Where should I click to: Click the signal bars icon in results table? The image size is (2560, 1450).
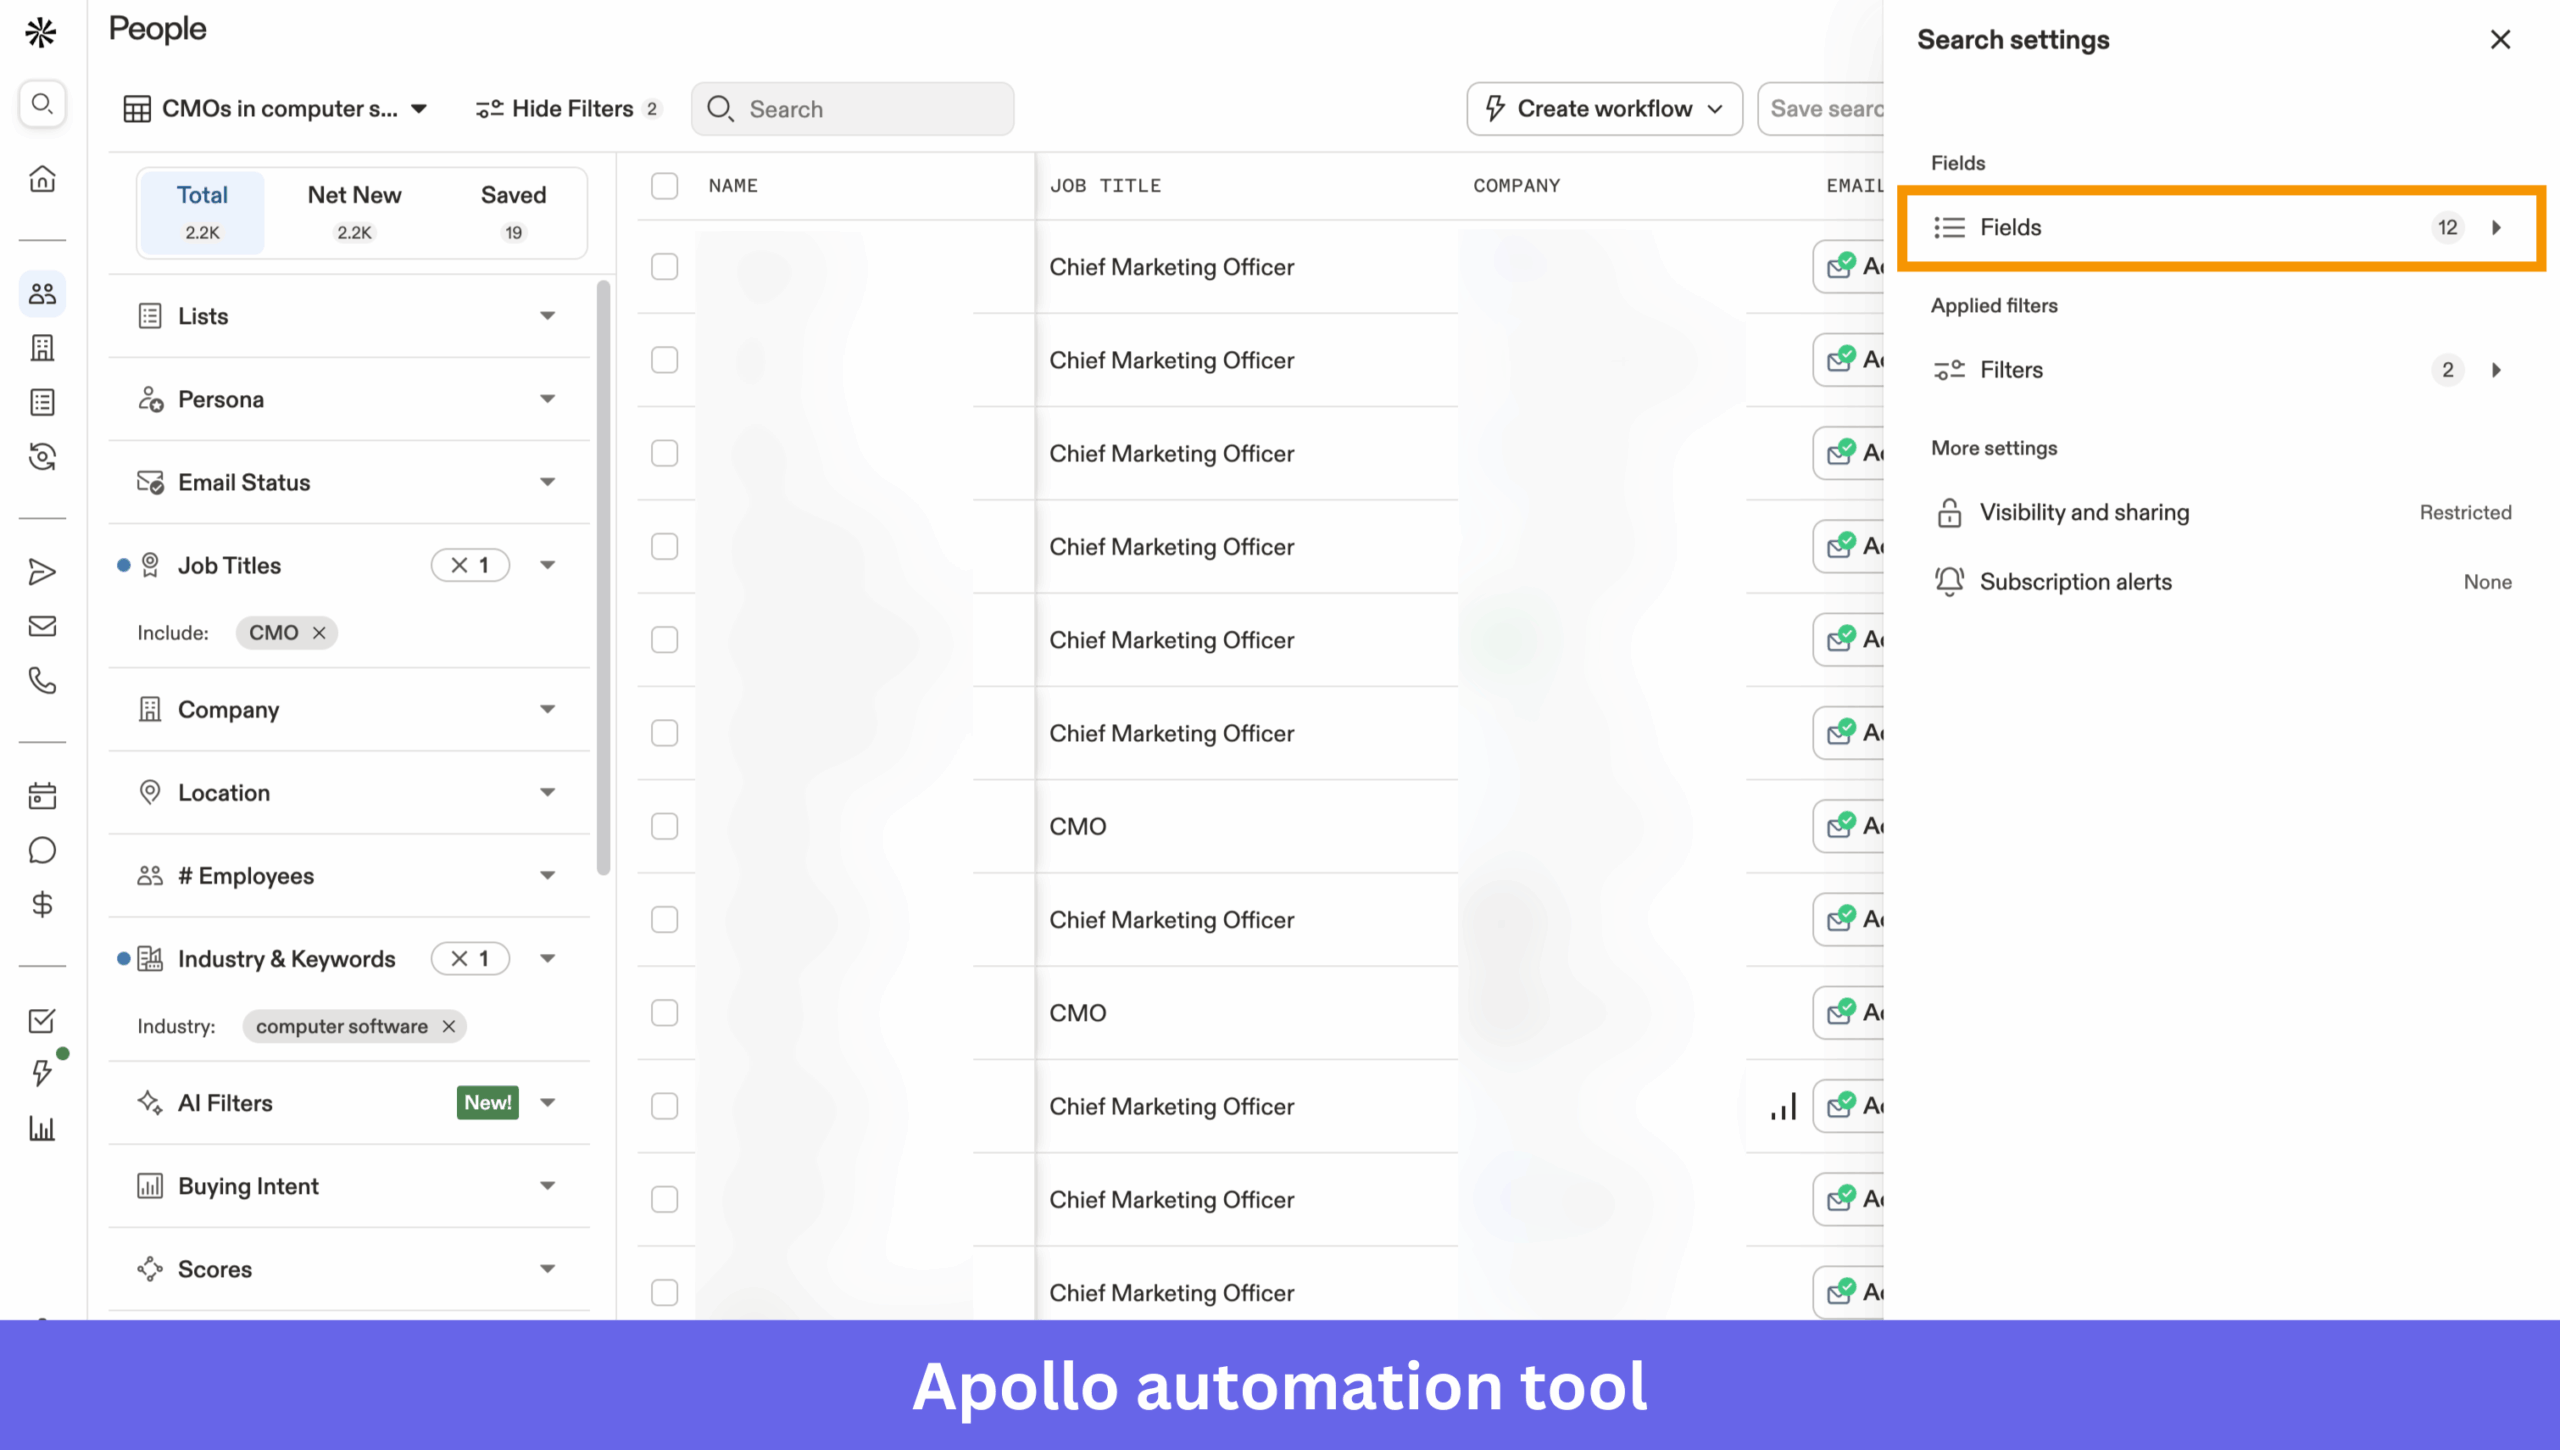(x=1784, y=1106)
